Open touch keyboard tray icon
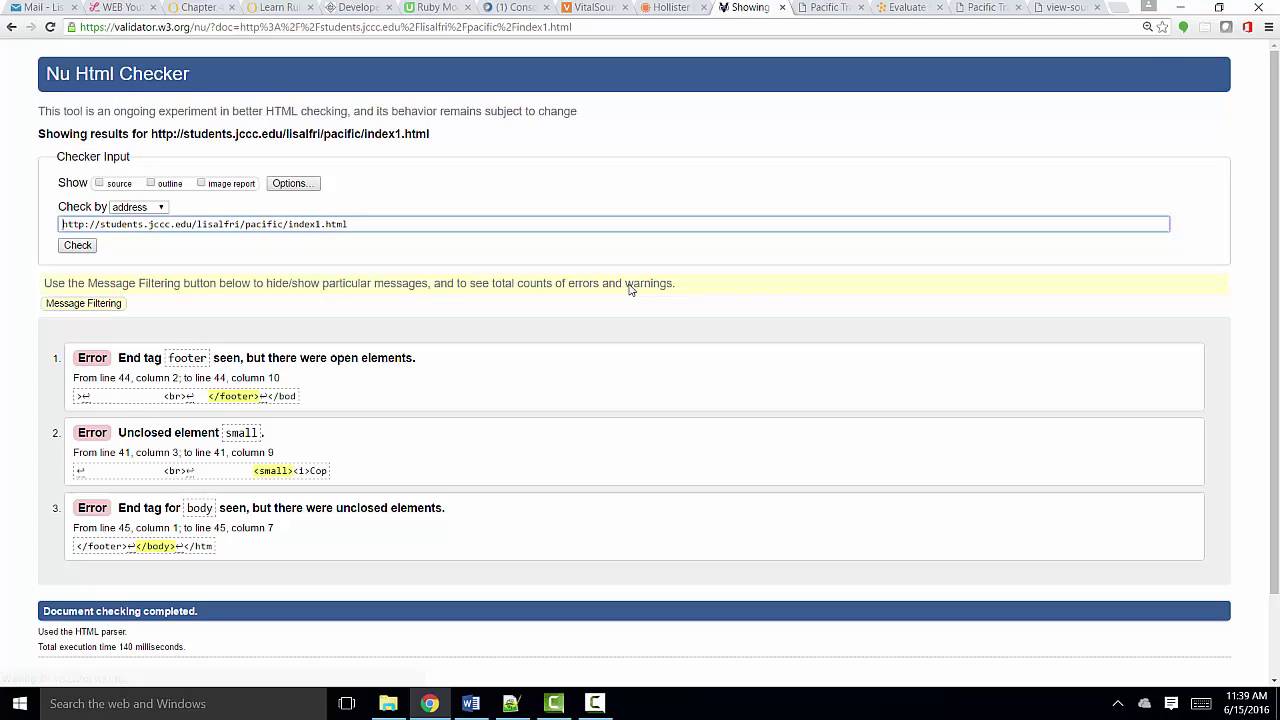The image size is (1280, 720). click(x=1201, y=703)
